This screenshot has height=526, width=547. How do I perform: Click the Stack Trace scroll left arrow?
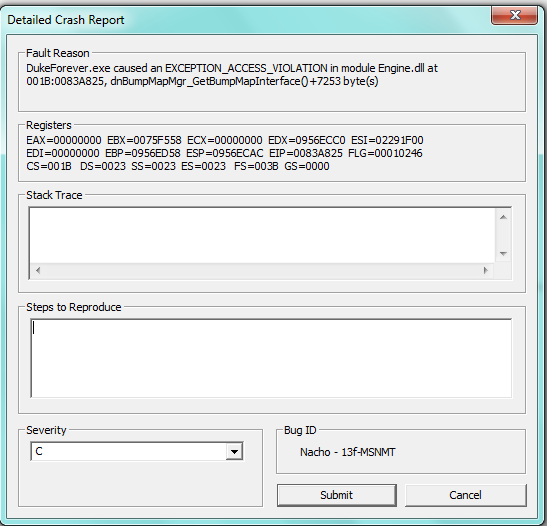(x=38, y=270)
